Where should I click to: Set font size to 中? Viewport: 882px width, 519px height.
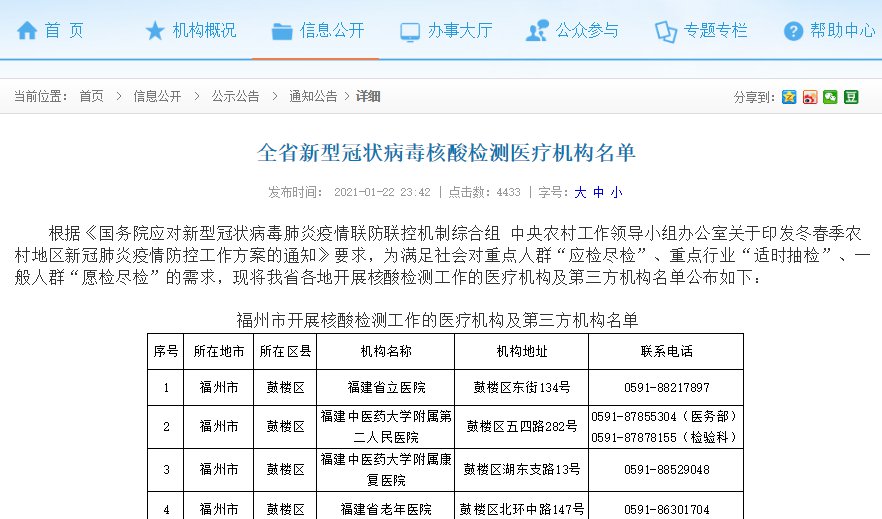(x=598, y=192)
